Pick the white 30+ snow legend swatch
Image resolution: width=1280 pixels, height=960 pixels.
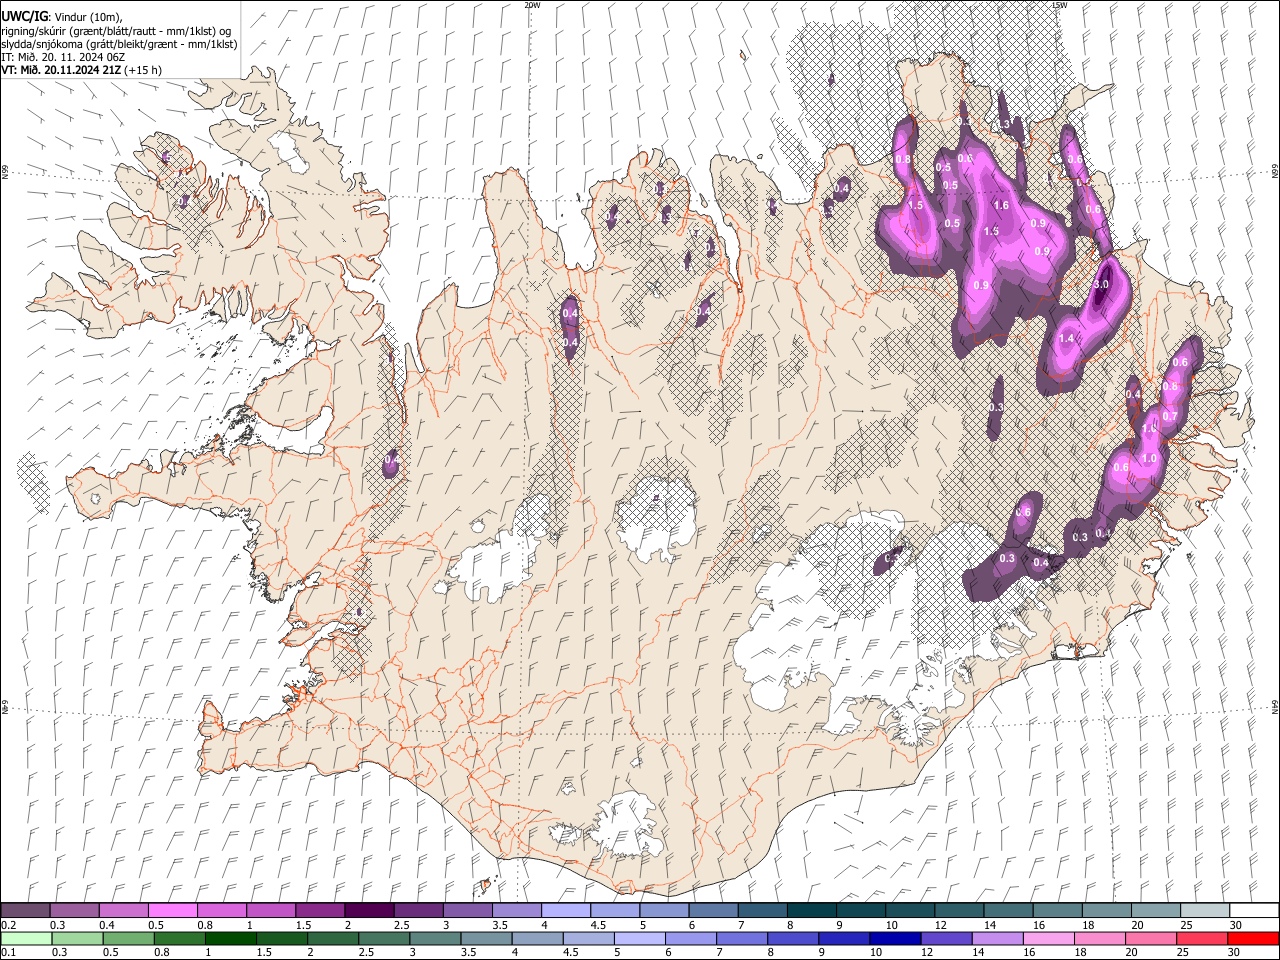1254,911
